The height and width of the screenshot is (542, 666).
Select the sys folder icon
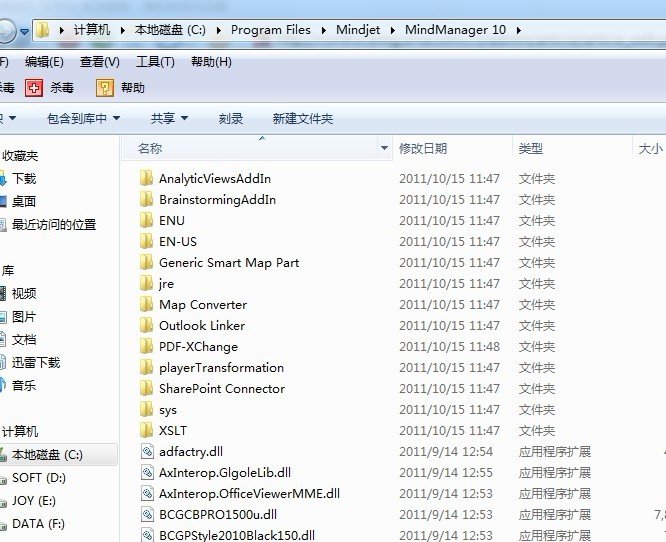pos(146,409)
